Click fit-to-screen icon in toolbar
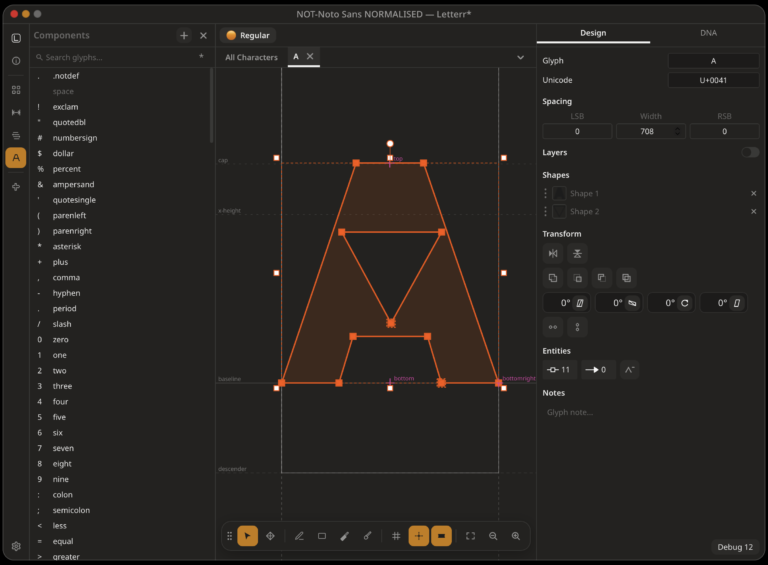This screenshot has width=768, height=565. 470,536
